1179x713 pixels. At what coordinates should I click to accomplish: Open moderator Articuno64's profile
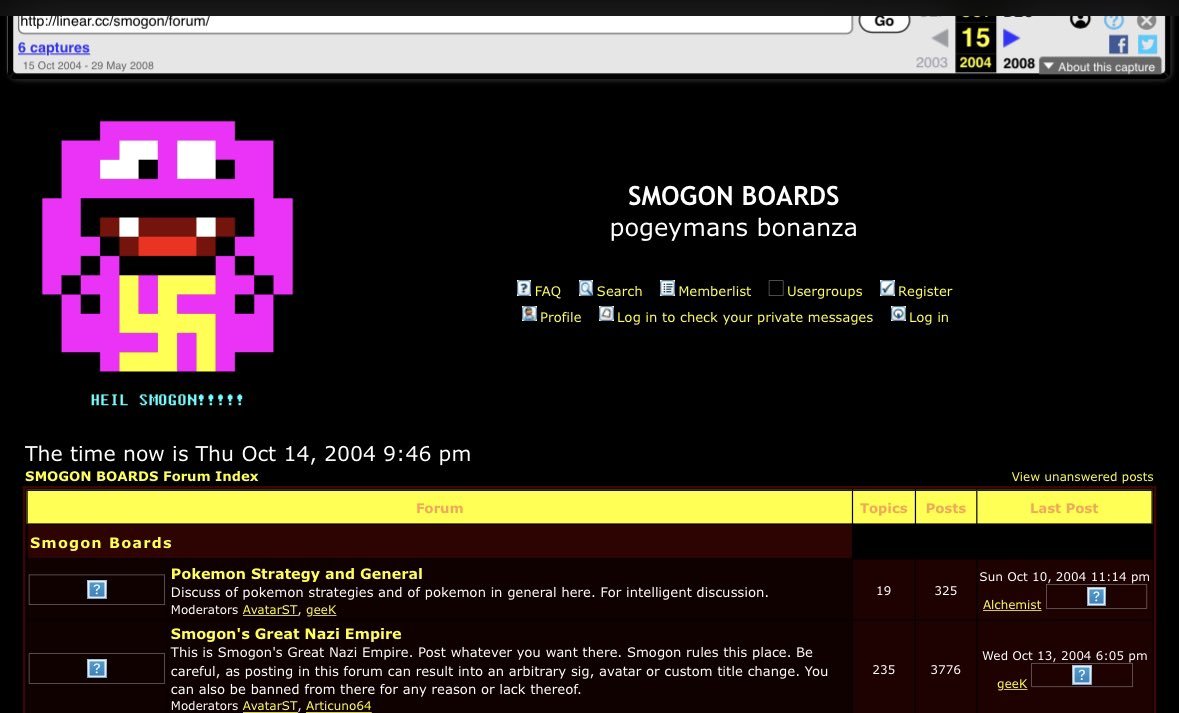coord(338,705)
